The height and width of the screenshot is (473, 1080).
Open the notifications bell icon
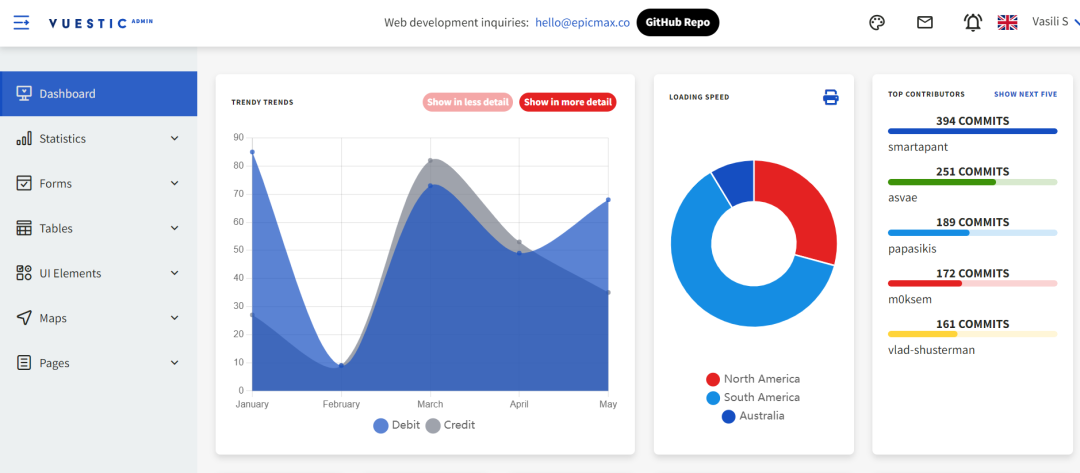click(x=972, y=22)
